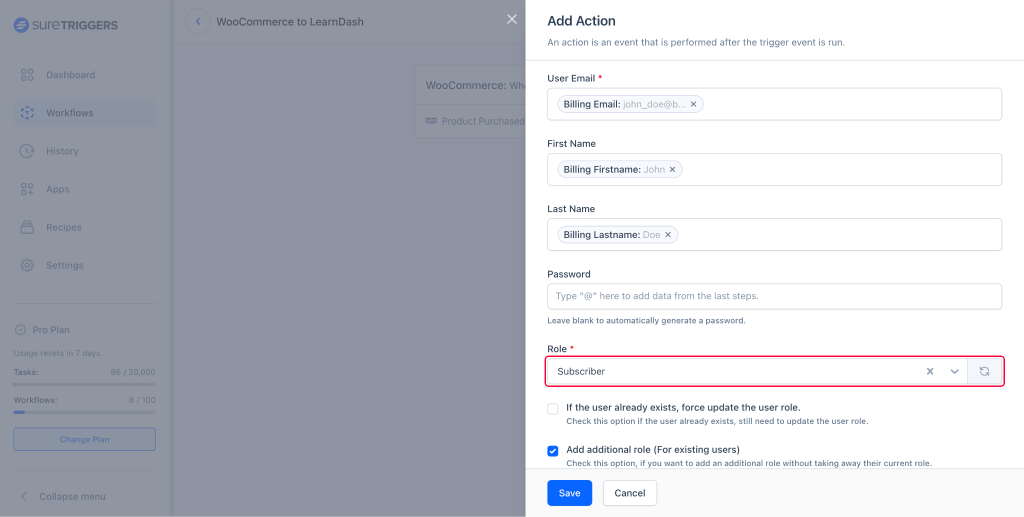Enable force update the user role checkbox

pyautogui.click(x=553, y=408)
